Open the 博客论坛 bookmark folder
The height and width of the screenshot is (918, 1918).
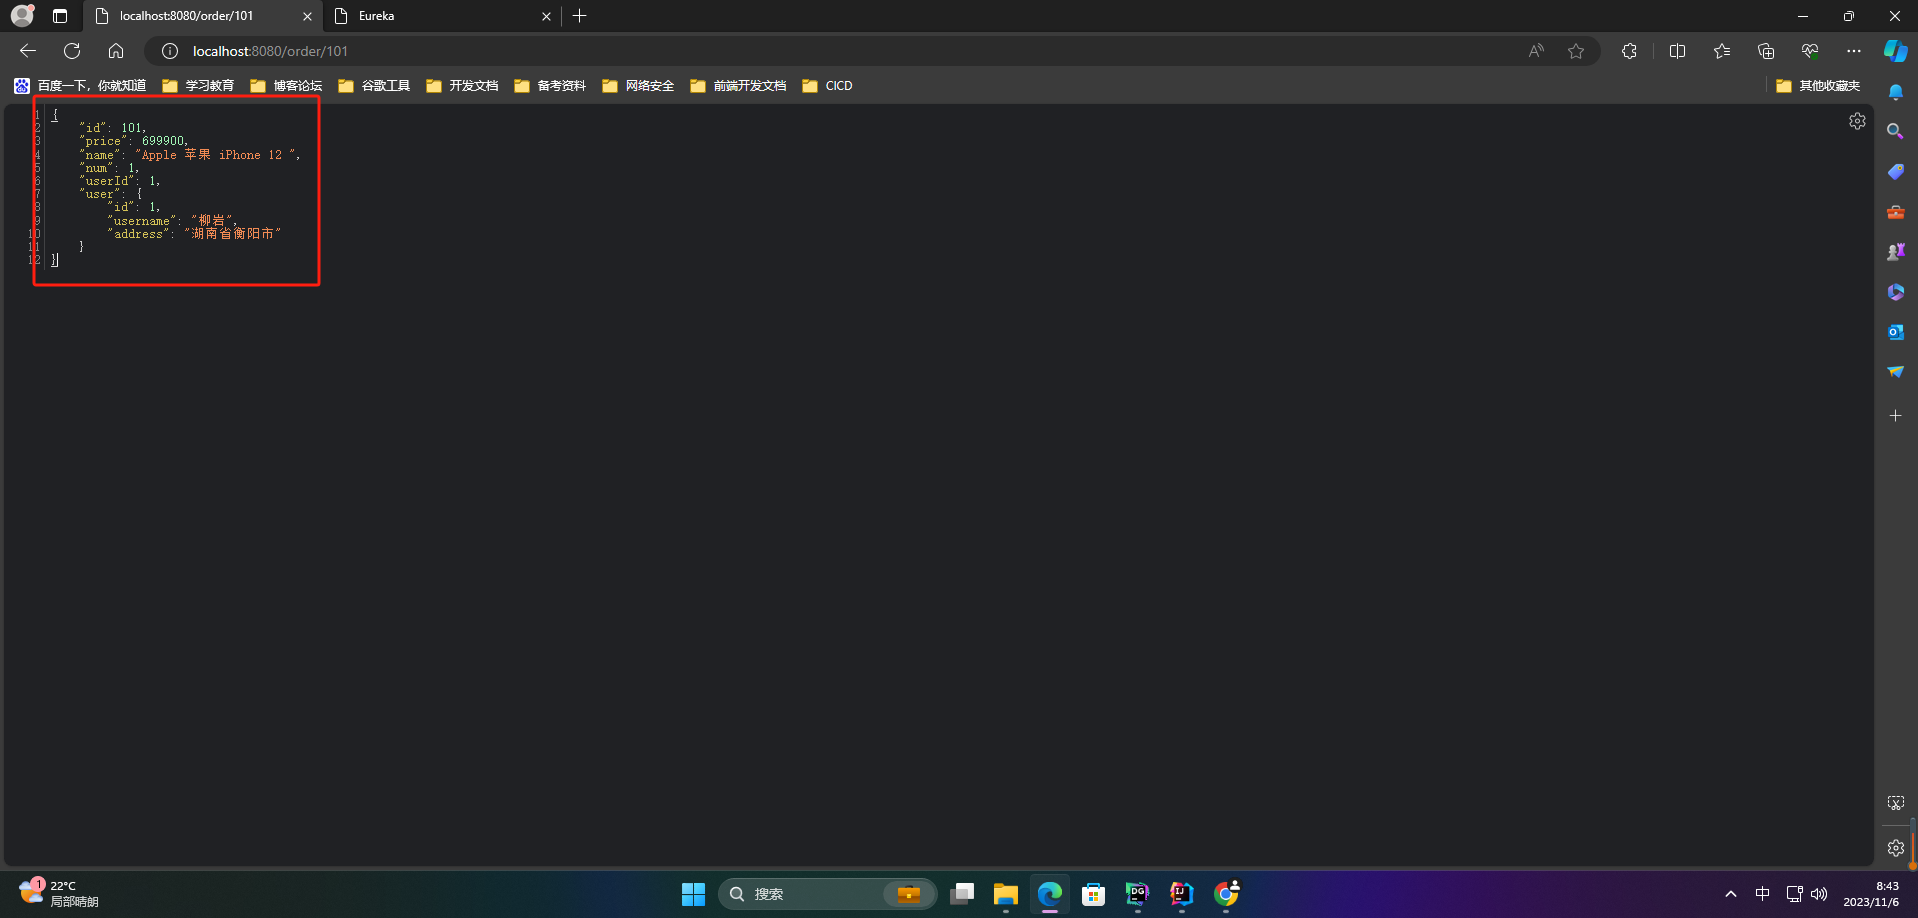tap(286, 86)
